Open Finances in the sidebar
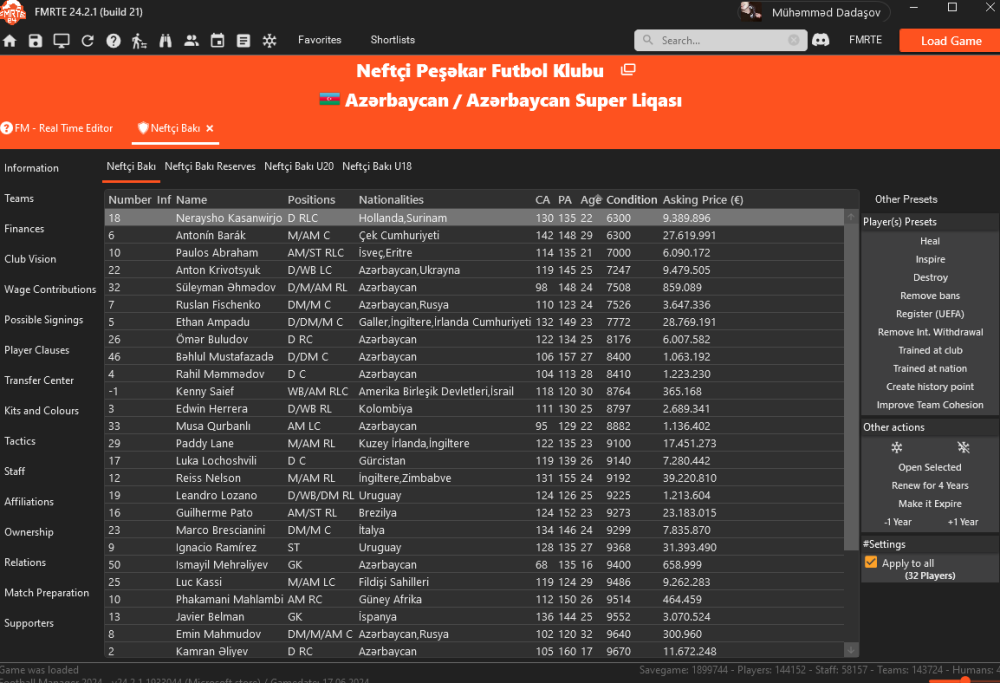 24,229
